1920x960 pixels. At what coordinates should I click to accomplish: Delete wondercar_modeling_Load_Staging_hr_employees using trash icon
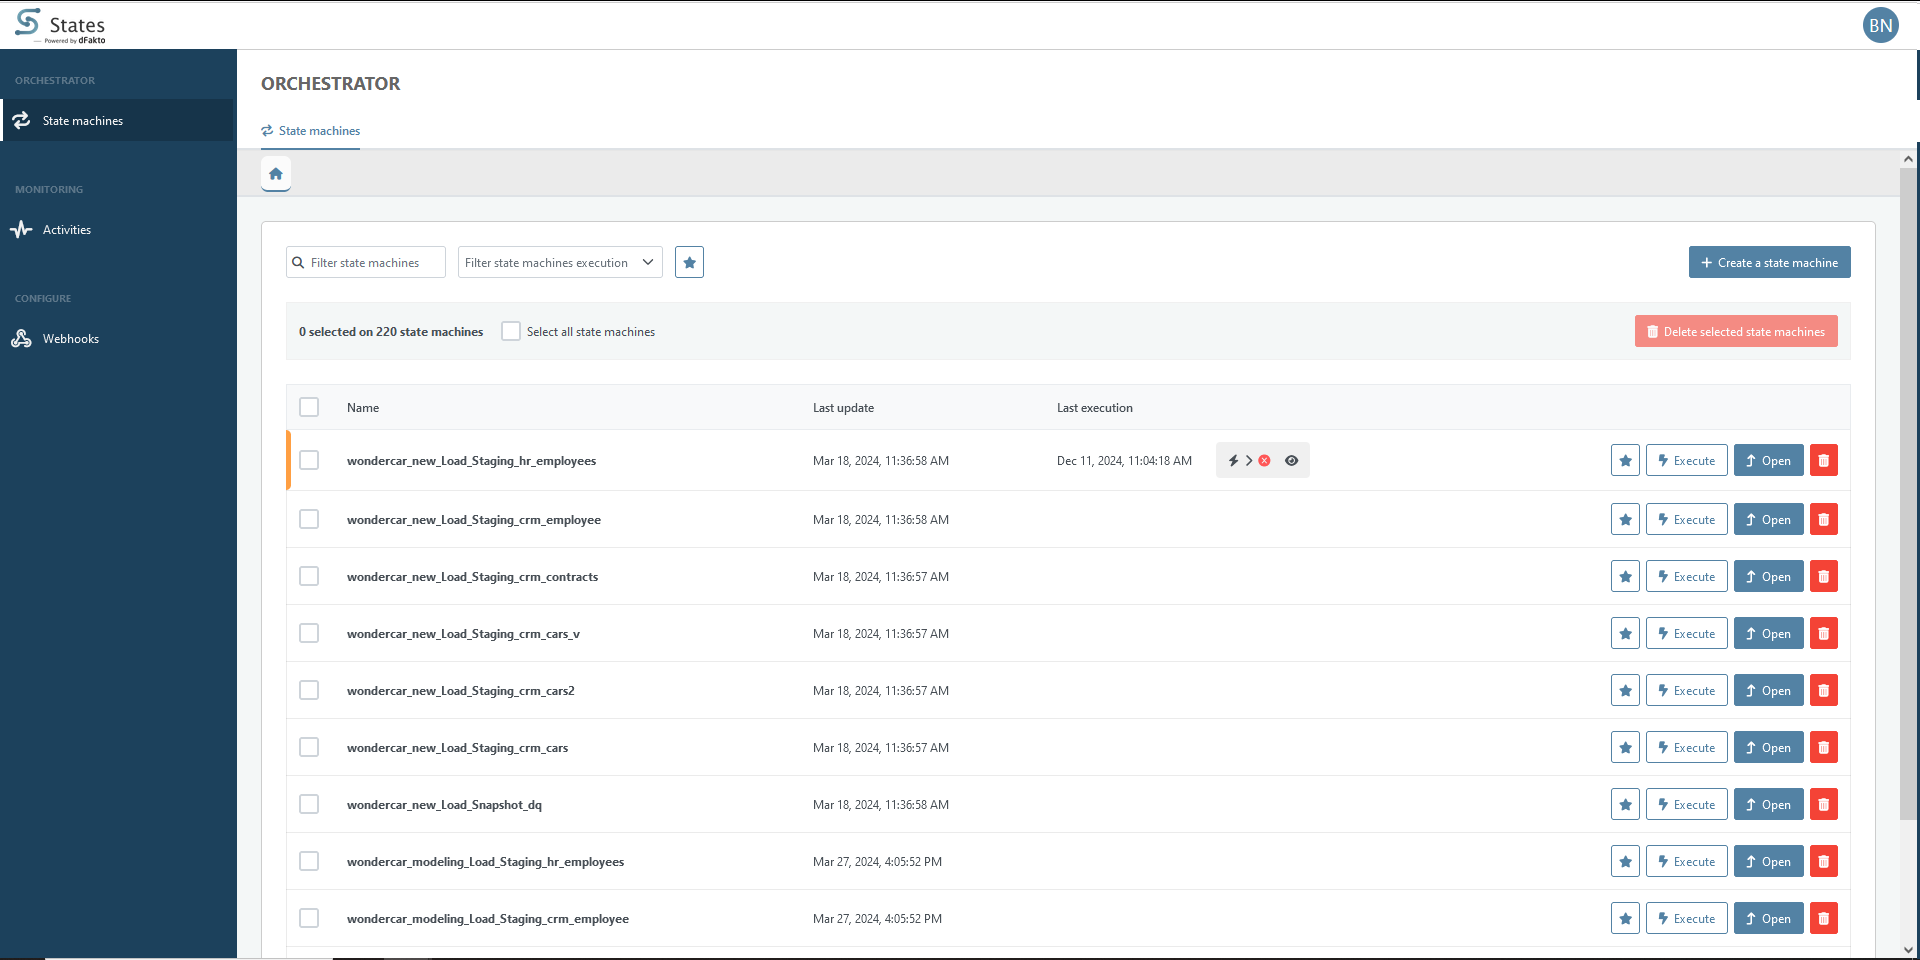pyautogui.click(x=1823, y=862)
